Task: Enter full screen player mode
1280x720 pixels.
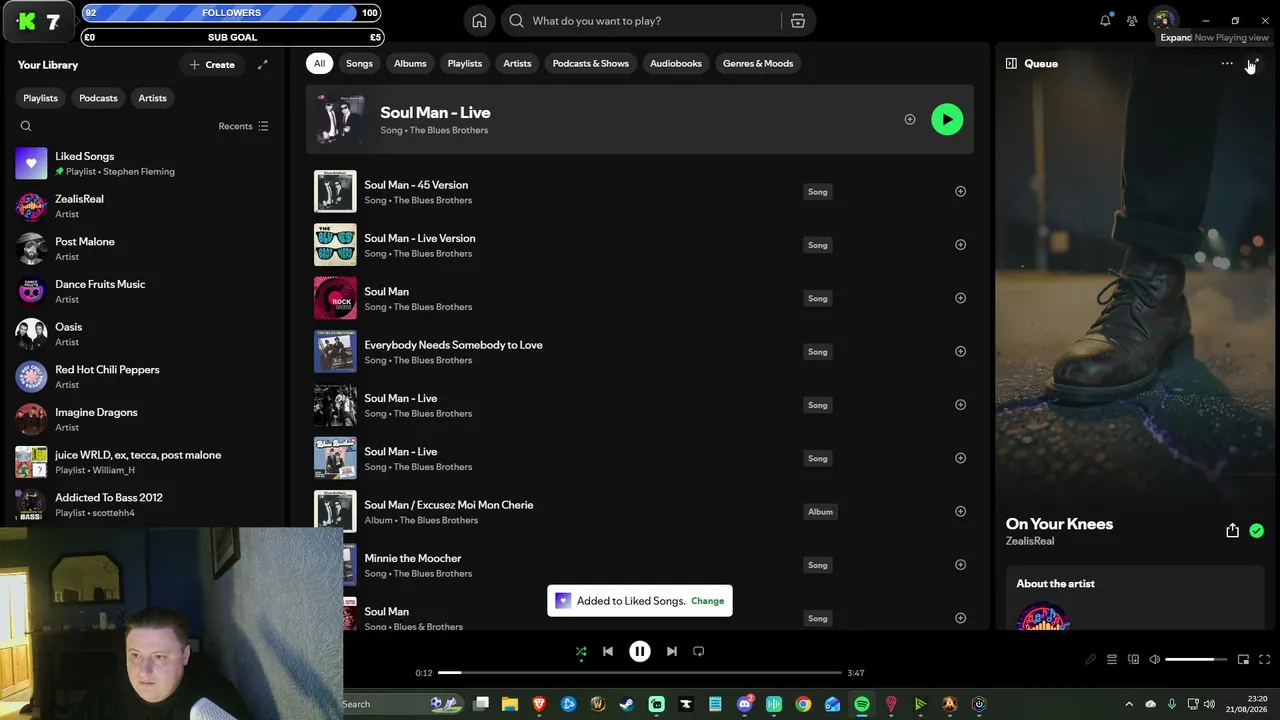Action: 1265,660
